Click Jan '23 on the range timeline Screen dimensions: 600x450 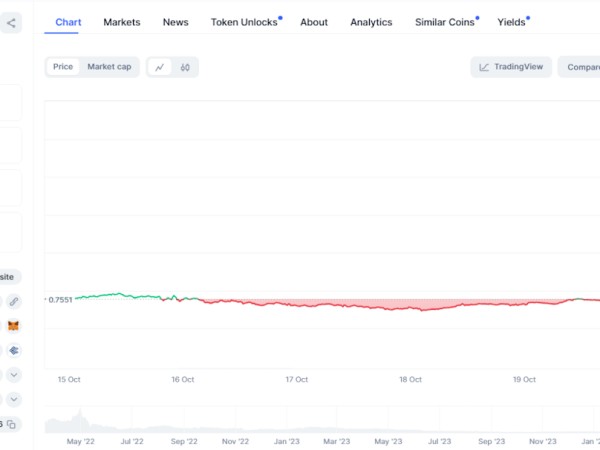click(x=287, y=441)
